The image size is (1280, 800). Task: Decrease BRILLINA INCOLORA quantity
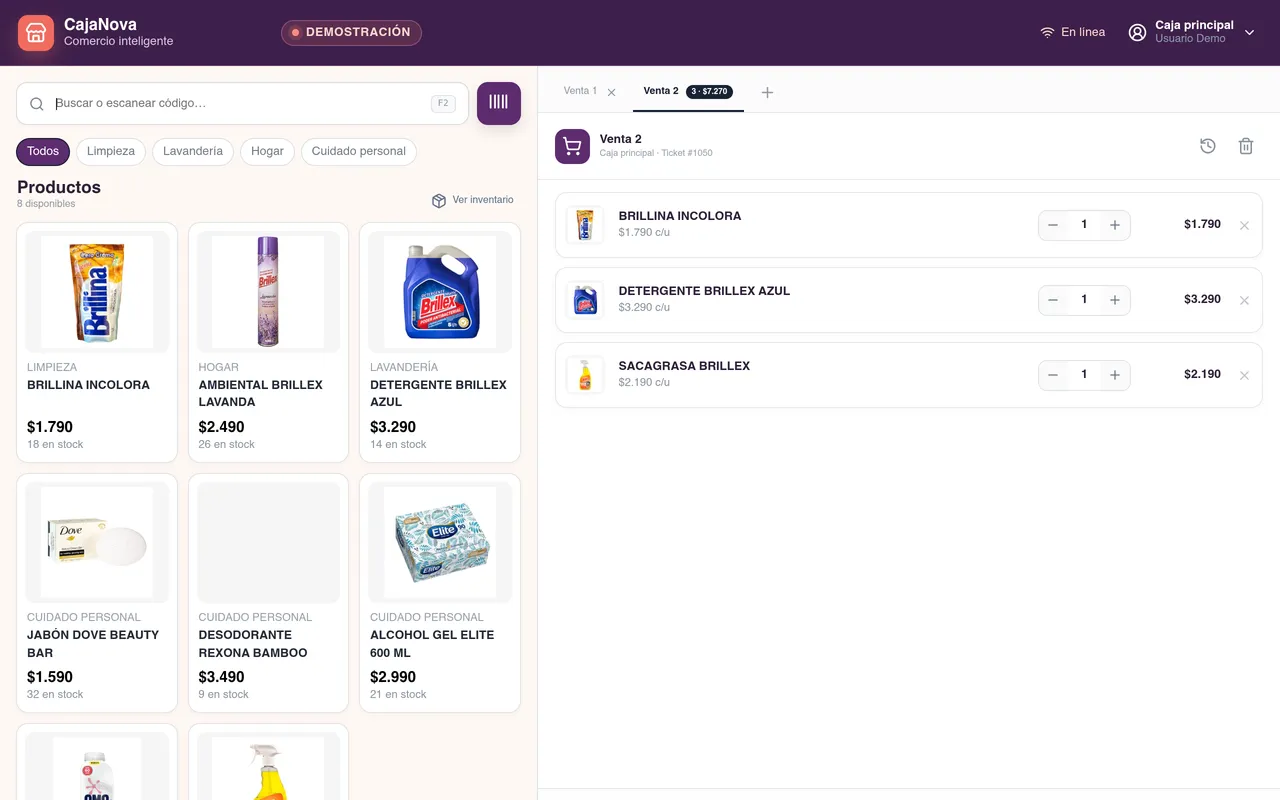pyautogui.click(x=1053, y=225)
